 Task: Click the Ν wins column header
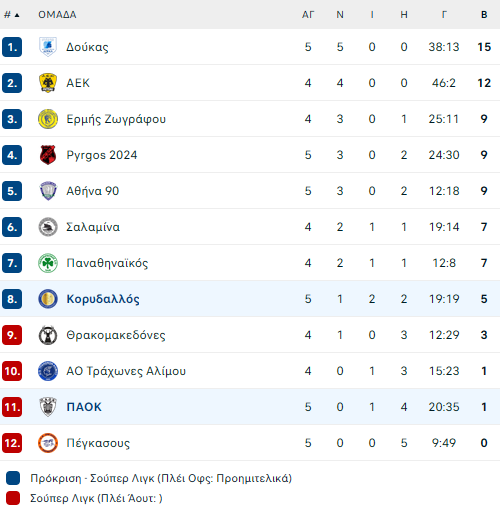(x=340, y=15)
